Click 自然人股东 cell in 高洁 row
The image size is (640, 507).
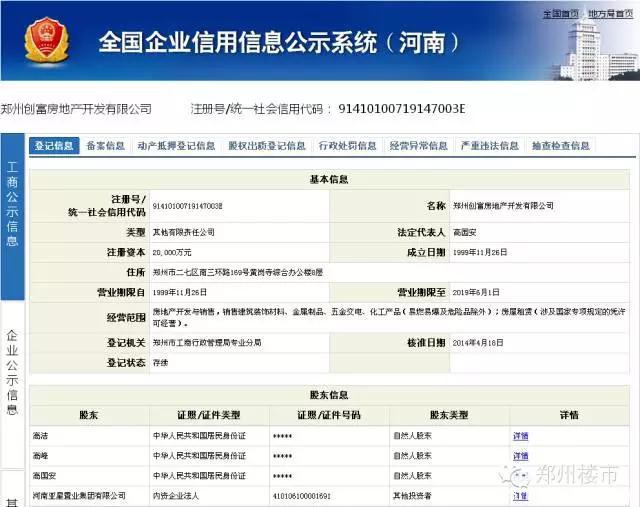[x=412, y=436]
